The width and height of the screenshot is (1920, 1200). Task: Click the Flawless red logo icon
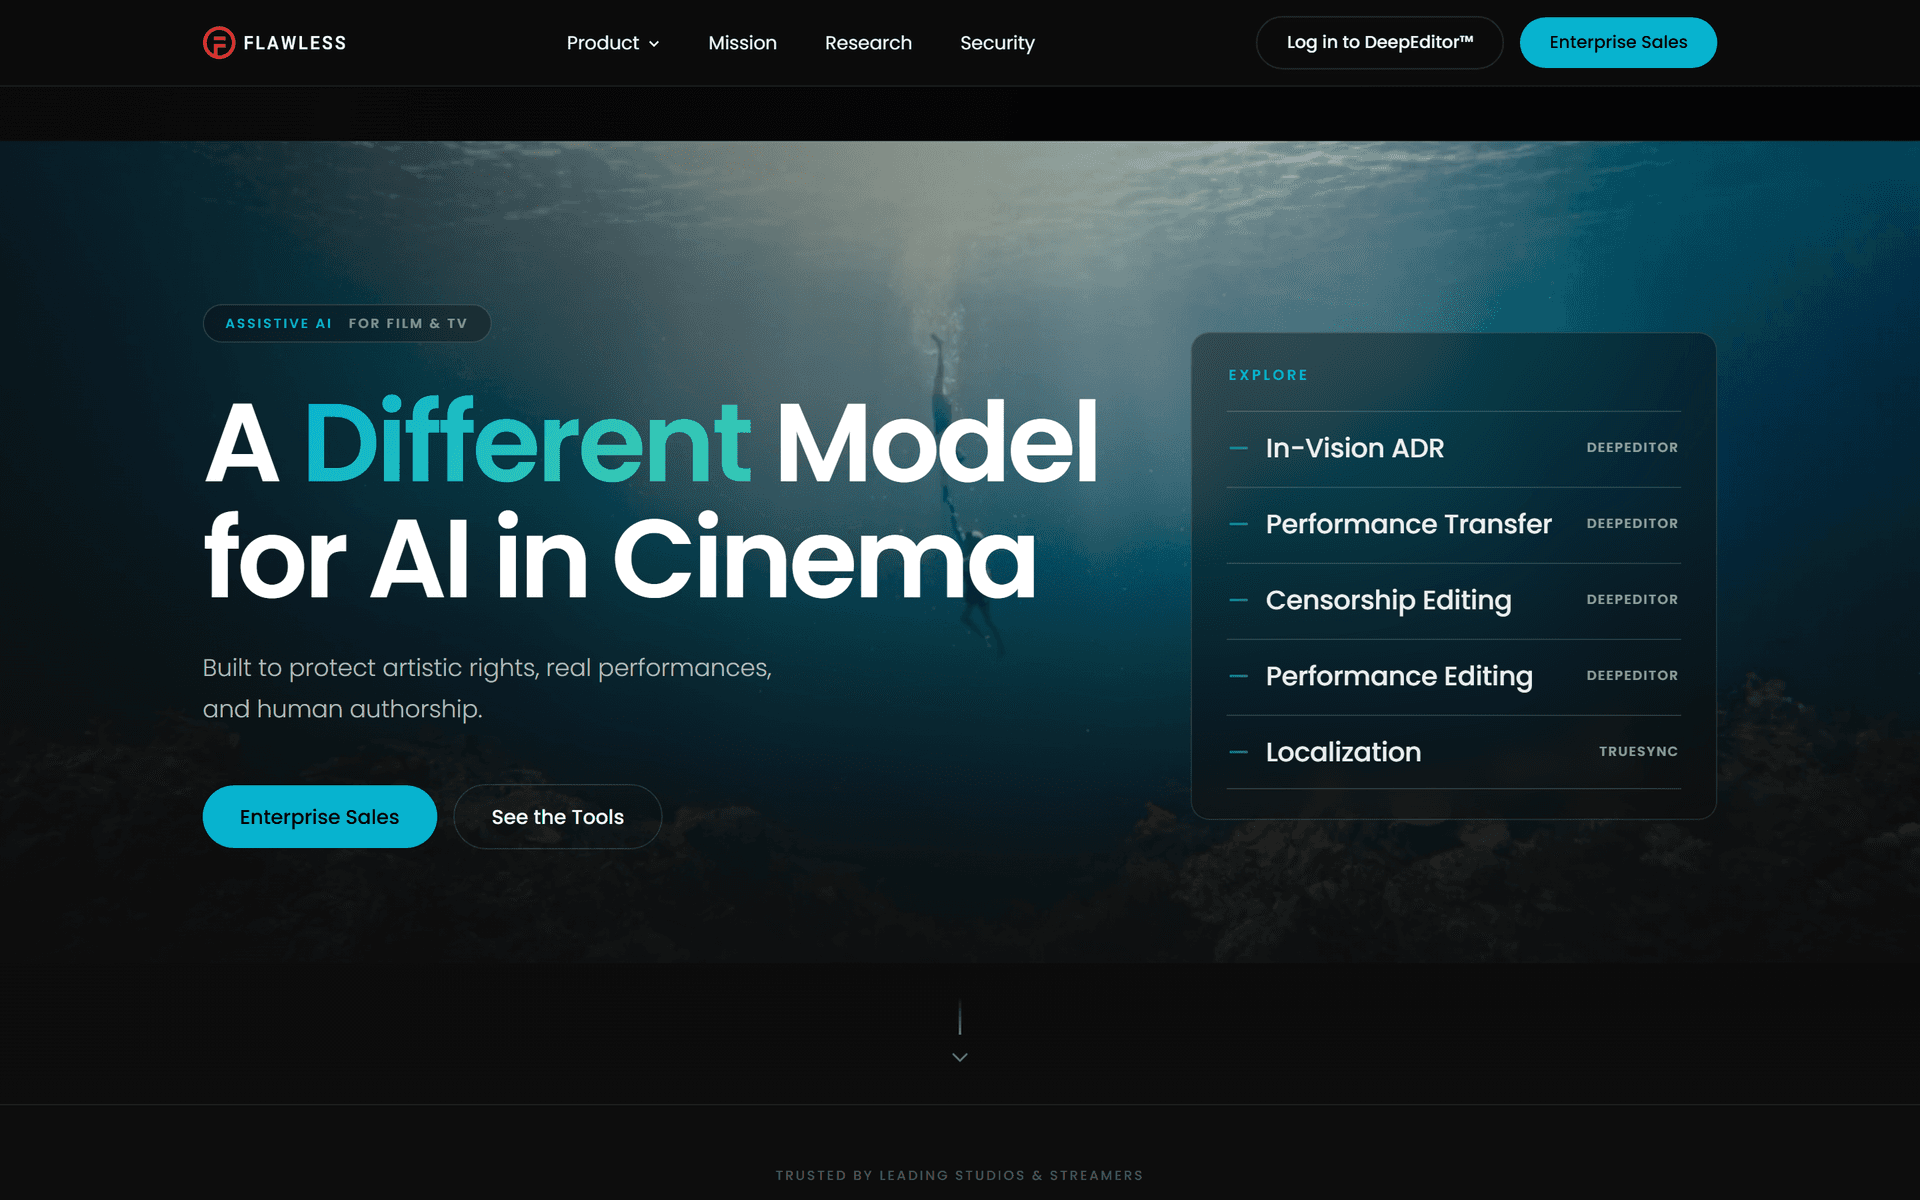tap(219, 43)
